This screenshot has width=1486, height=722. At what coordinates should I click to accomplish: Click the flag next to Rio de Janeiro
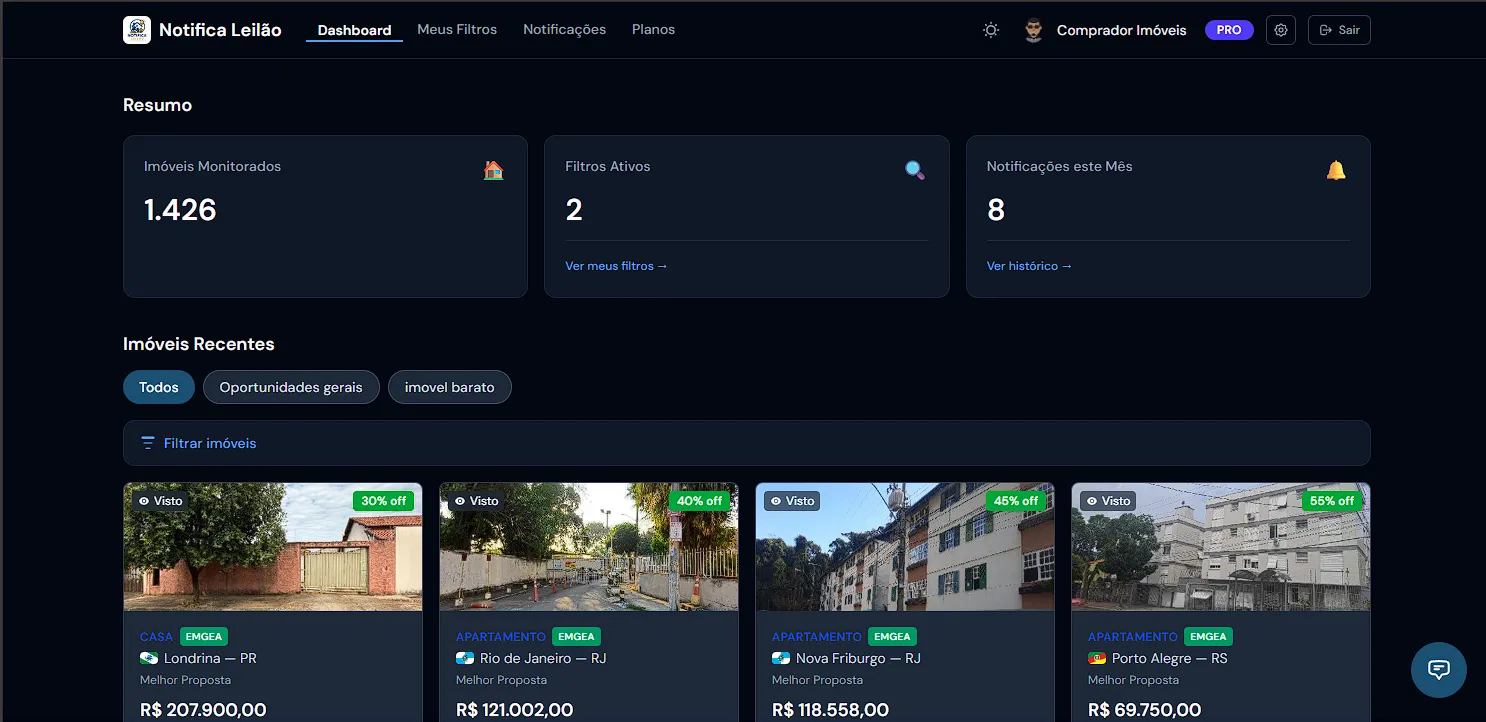coord(465,658)
